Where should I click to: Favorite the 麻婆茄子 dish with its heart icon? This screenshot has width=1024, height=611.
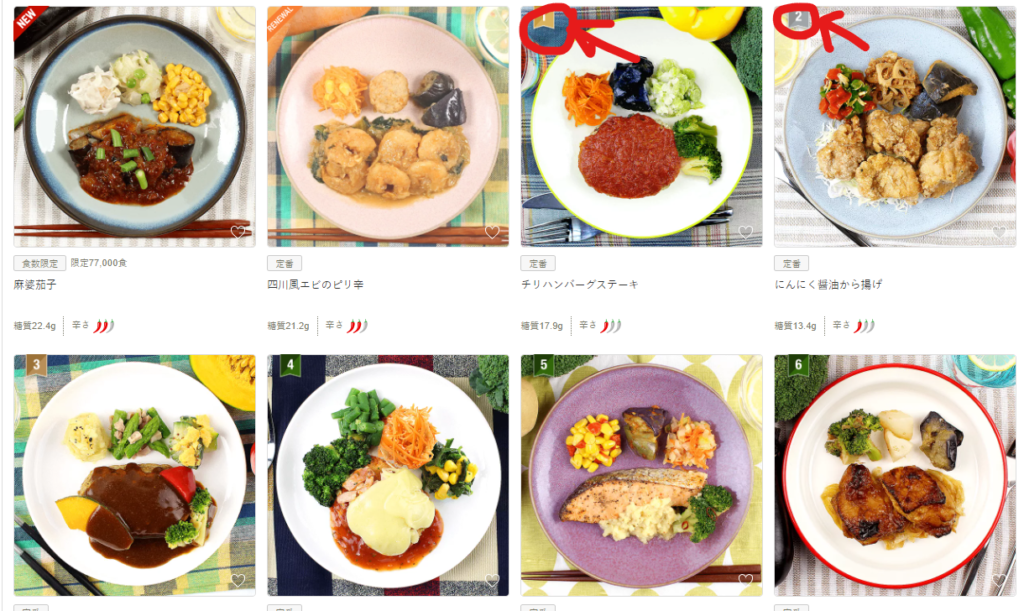[x=238, y=232]
